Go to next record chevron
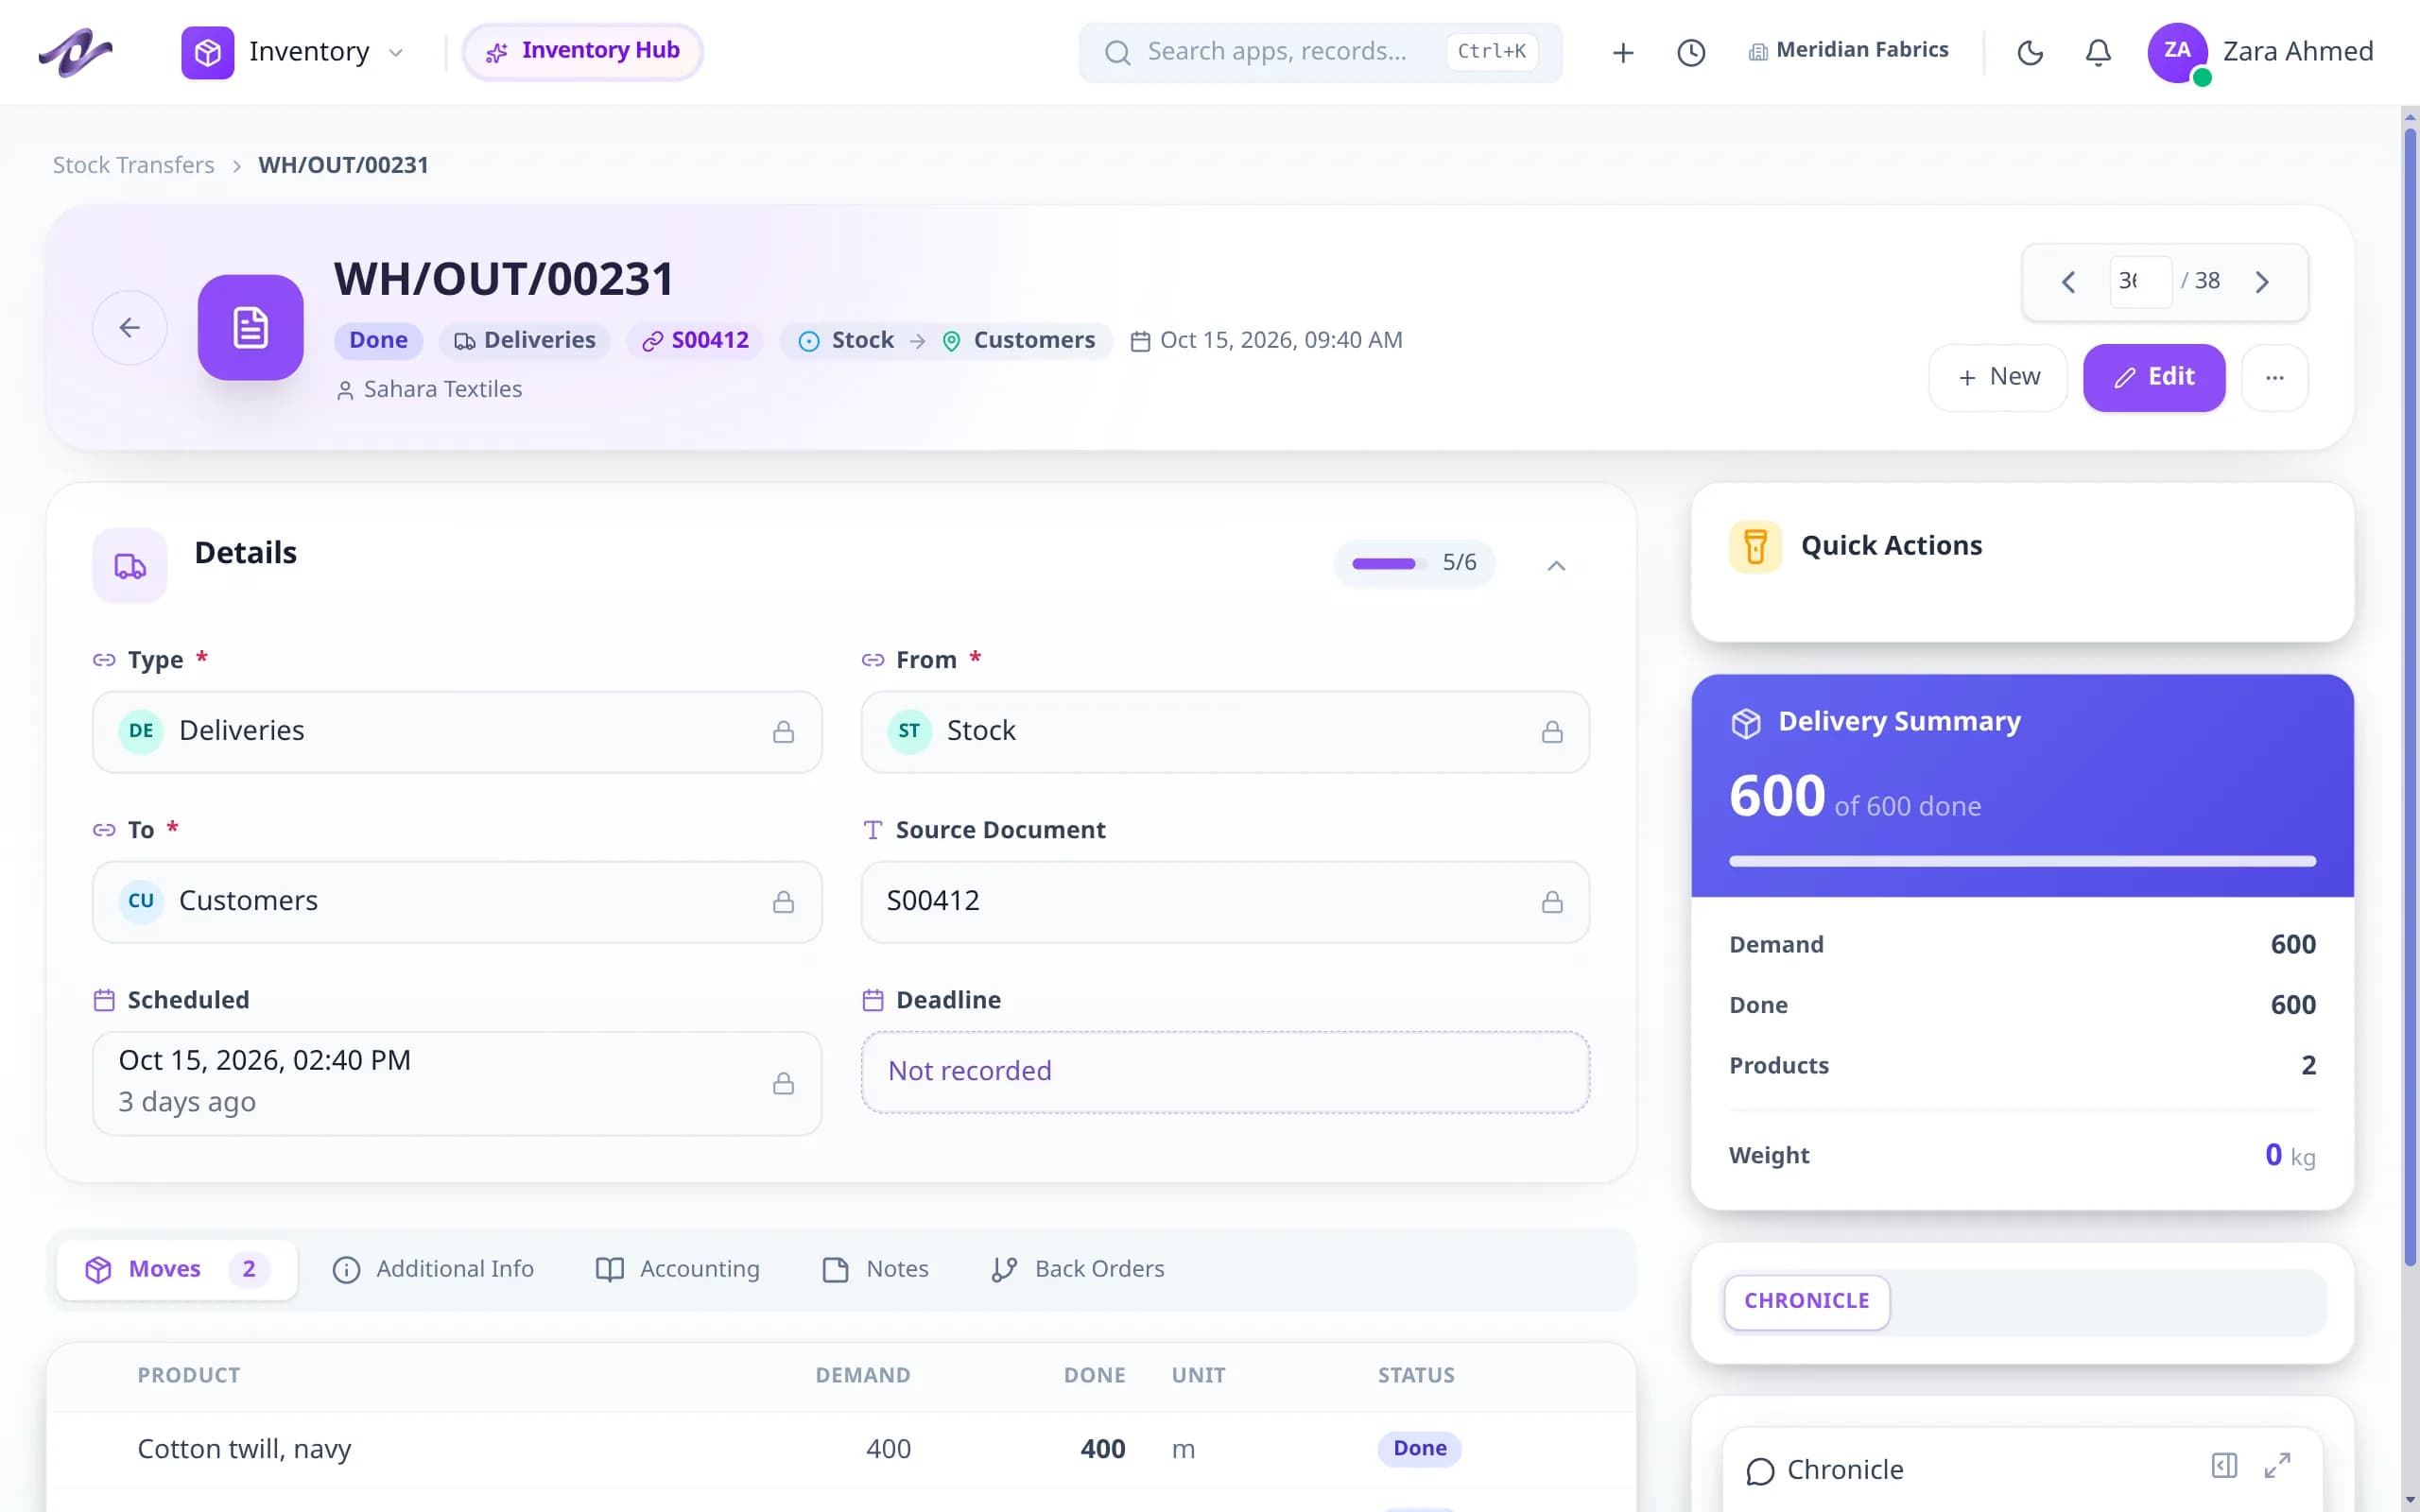This screenshot has height=1512, width=2420. point(2262,282)
